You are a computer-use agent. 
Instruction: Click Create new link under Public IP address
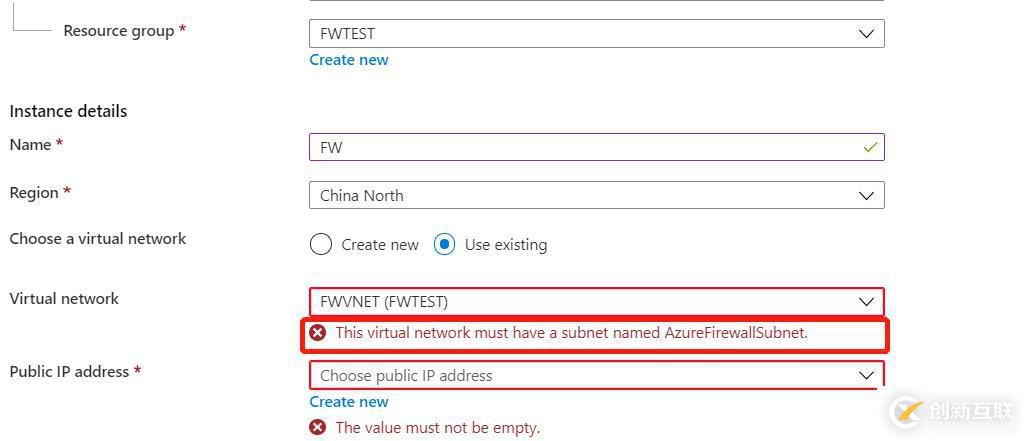coord(349,402)
